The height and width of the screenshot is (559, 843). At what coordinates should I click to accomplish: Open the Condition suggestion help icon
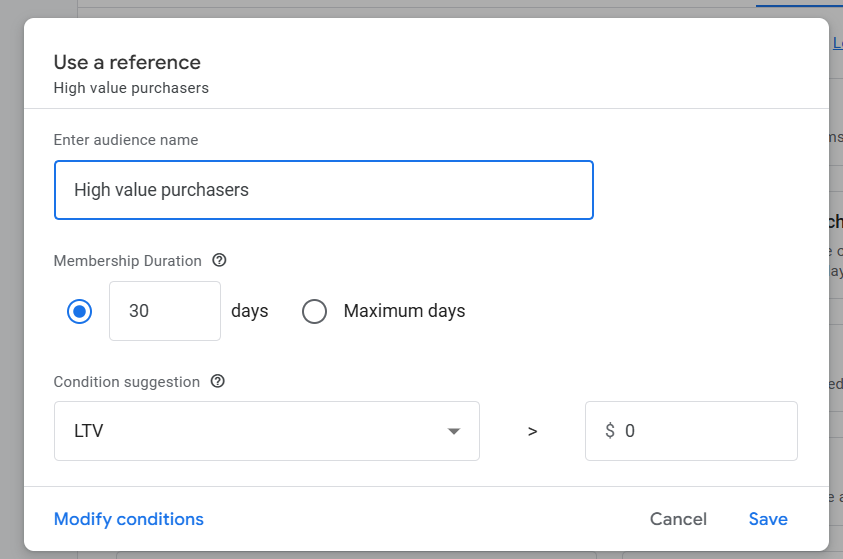[217, 381]
